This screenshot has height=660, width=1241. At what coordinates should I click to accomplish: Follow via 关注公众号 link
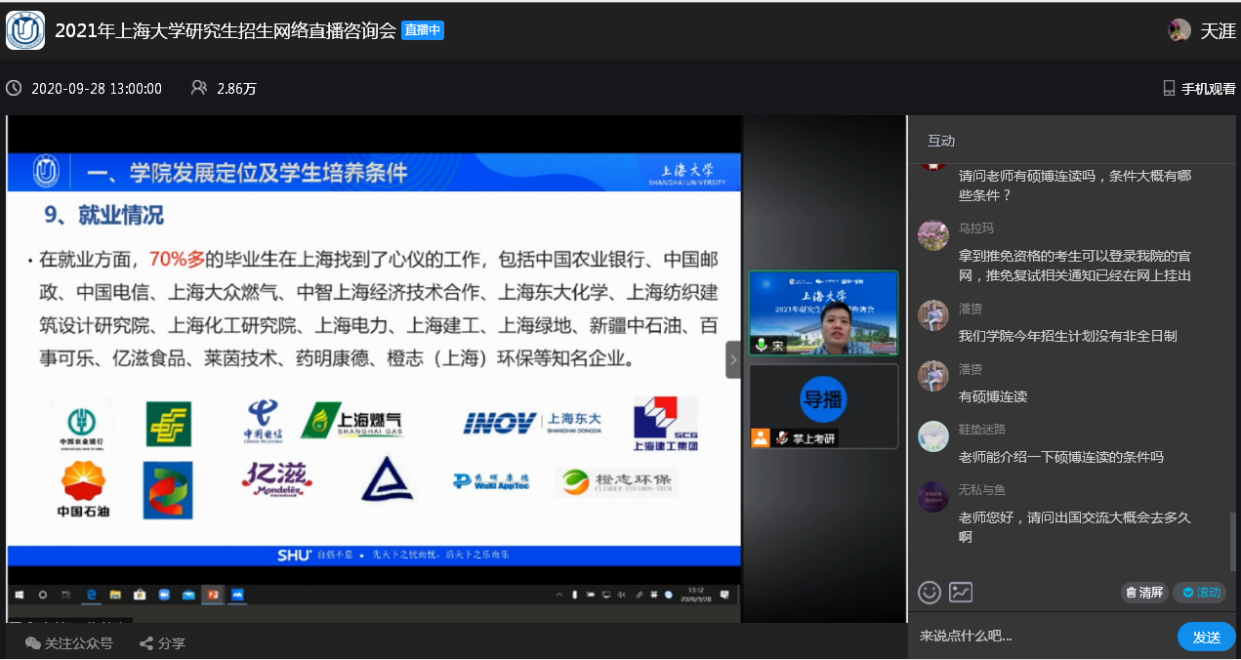pyautogui.click(x=69, y=643)
